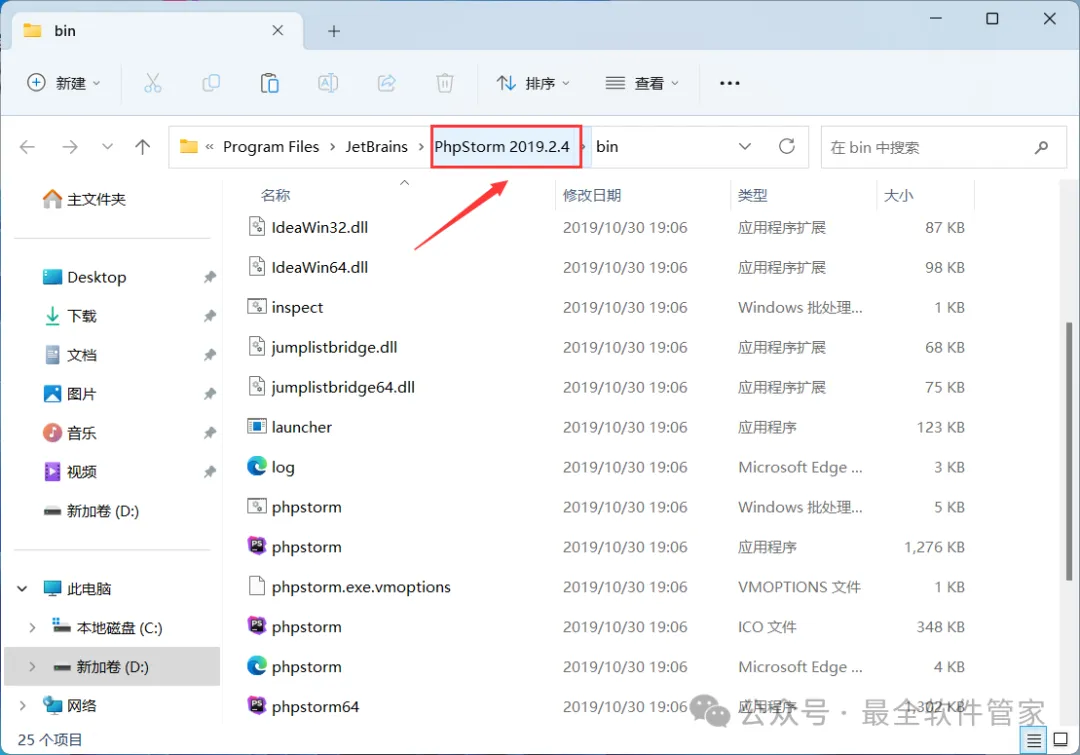Open the three-dot more options menu

(729, 83)
